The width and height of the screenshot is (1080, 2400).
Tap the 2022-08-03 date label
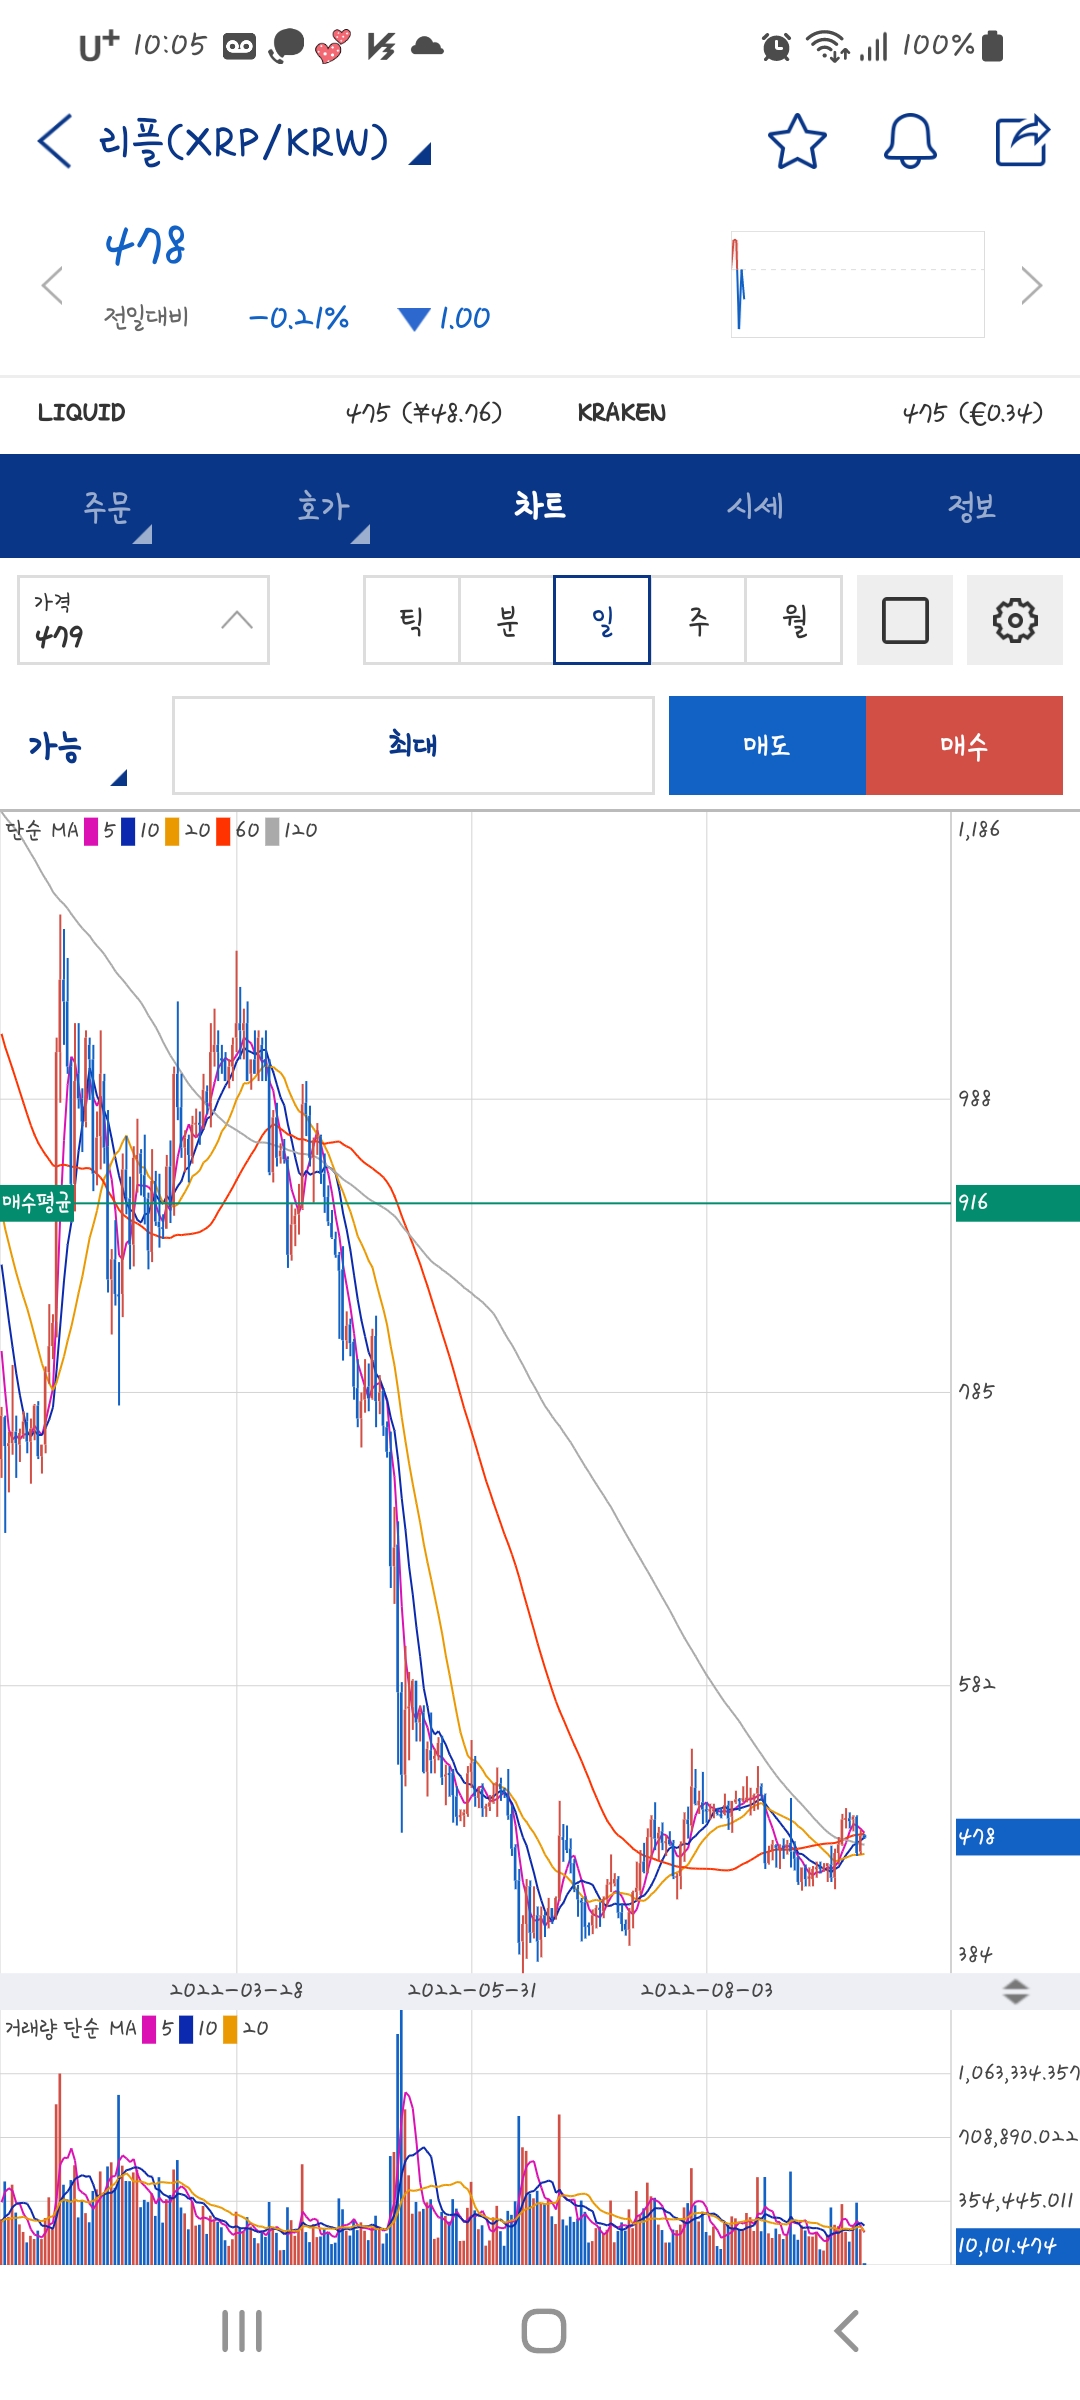(707, 1990)
